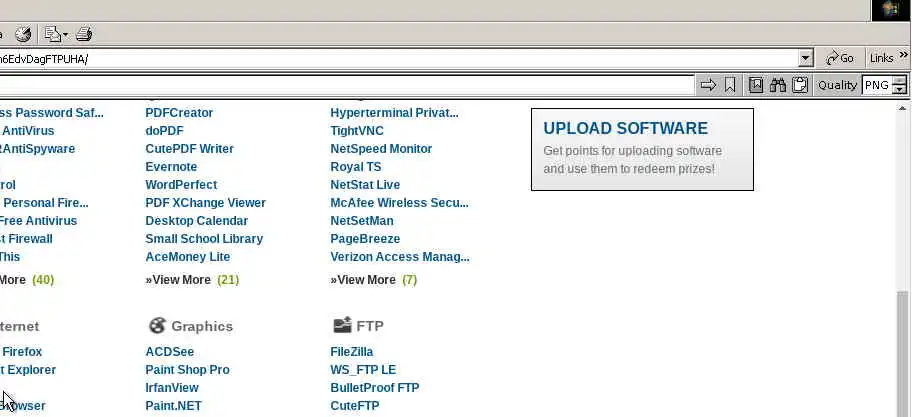Click the Go button beside address bar
The height and width of the screenshot is (417, 912).
click(x=840, y=58)
